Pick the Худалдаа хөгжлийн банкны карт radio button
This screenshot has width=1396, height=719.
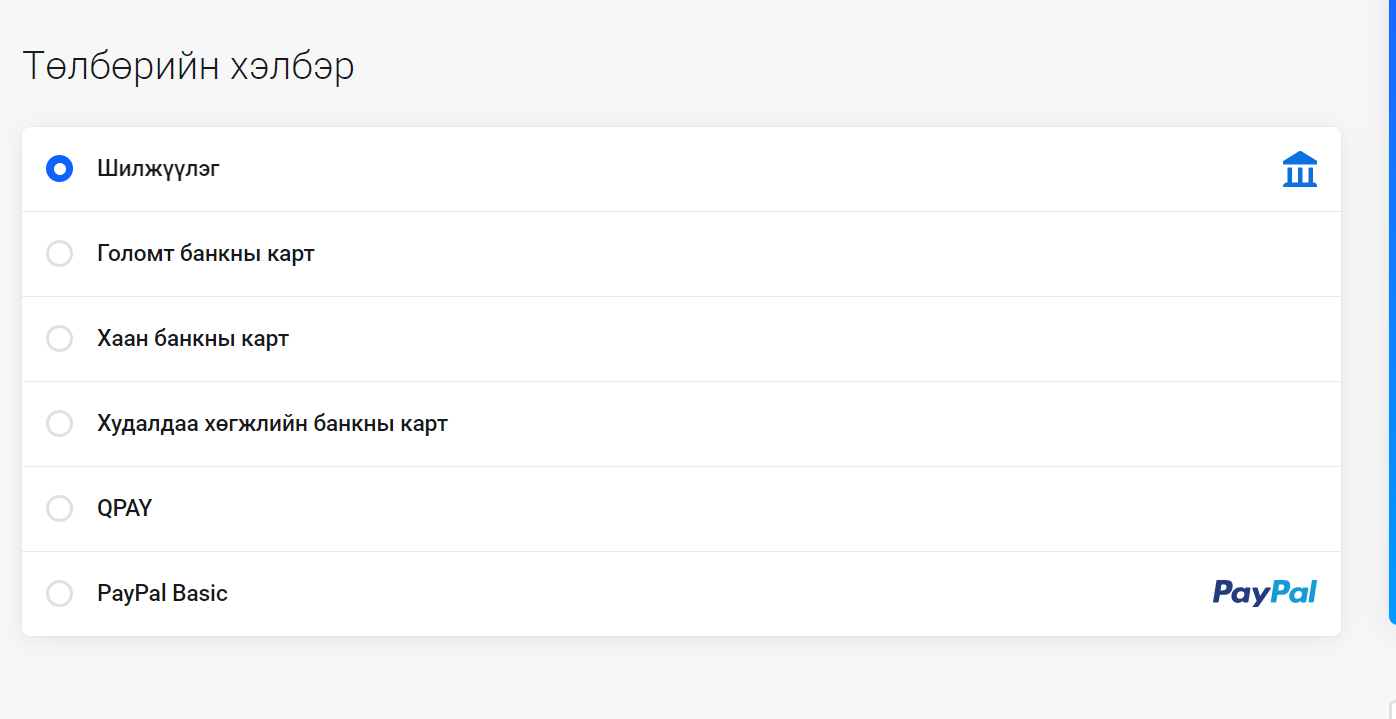click(x=60, y=424)
